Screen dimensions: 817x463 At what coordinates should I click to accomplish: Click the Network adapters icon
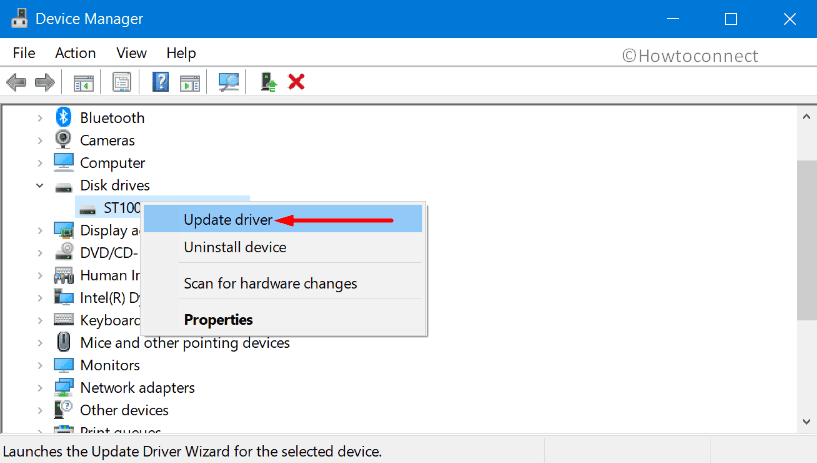[64, 387]
